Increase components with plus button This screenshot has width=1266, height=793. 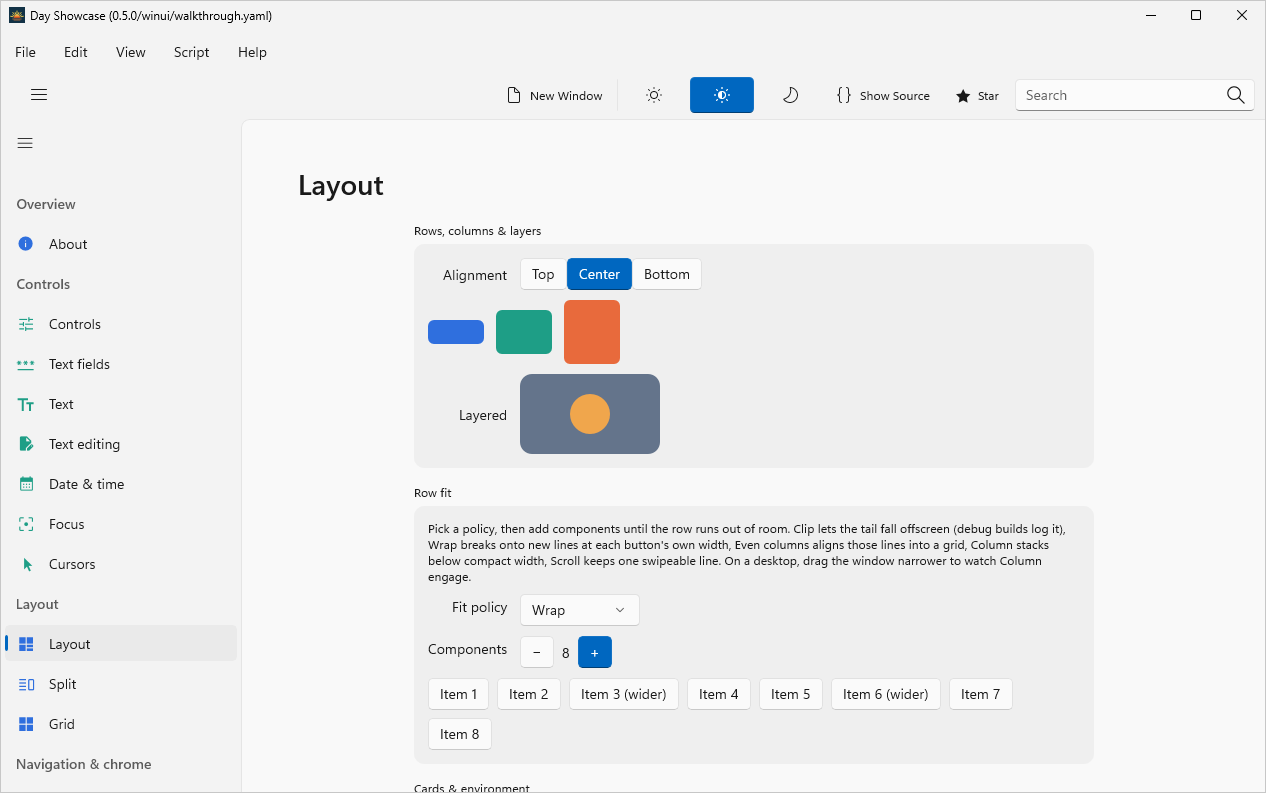(x=595, y=652)
